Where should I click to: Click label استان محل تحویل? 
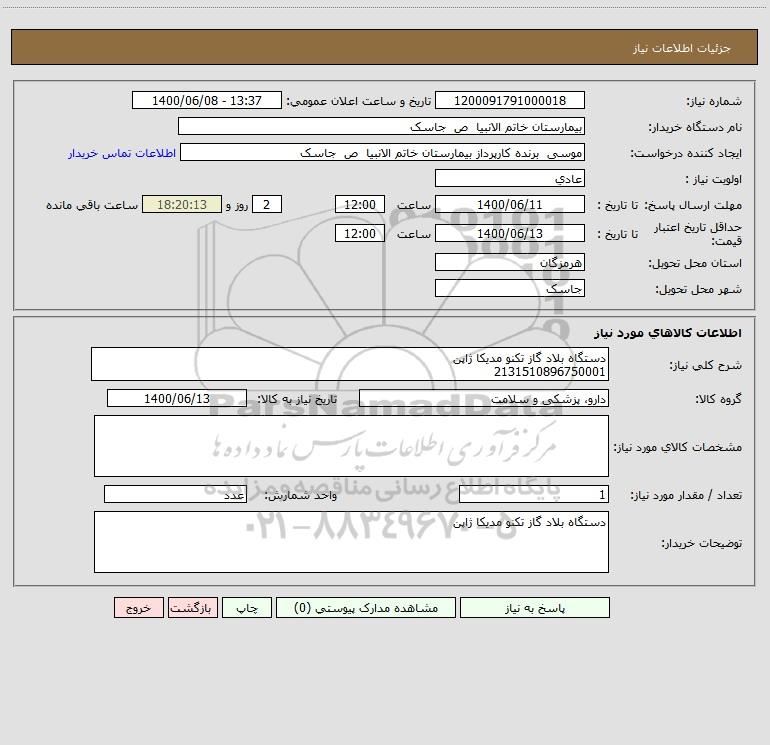tap(695, 263)
